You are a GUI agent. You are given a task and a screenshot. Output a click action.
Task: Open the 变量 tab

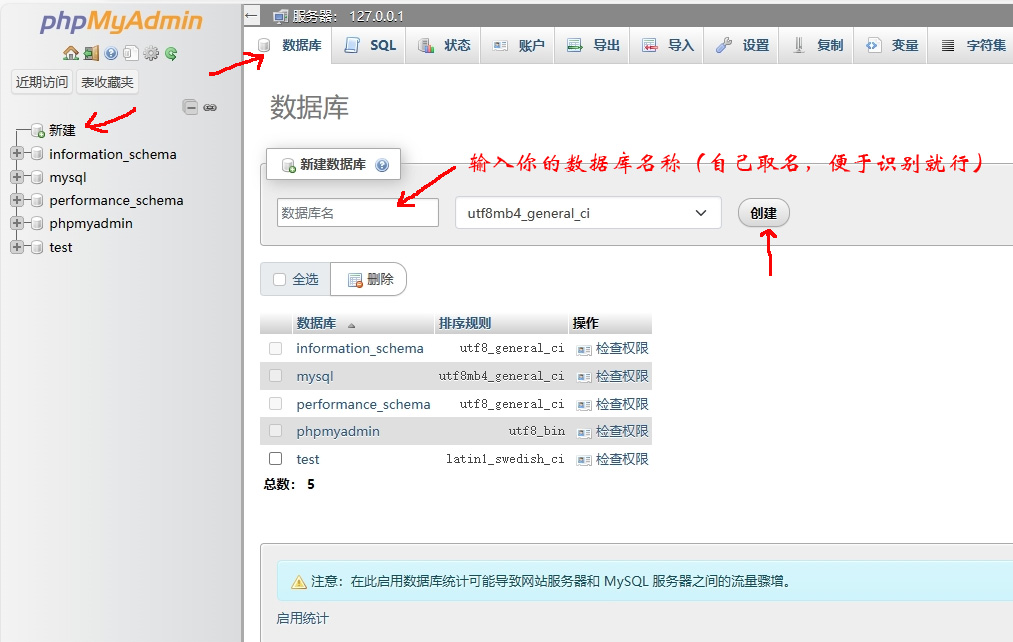891,45
